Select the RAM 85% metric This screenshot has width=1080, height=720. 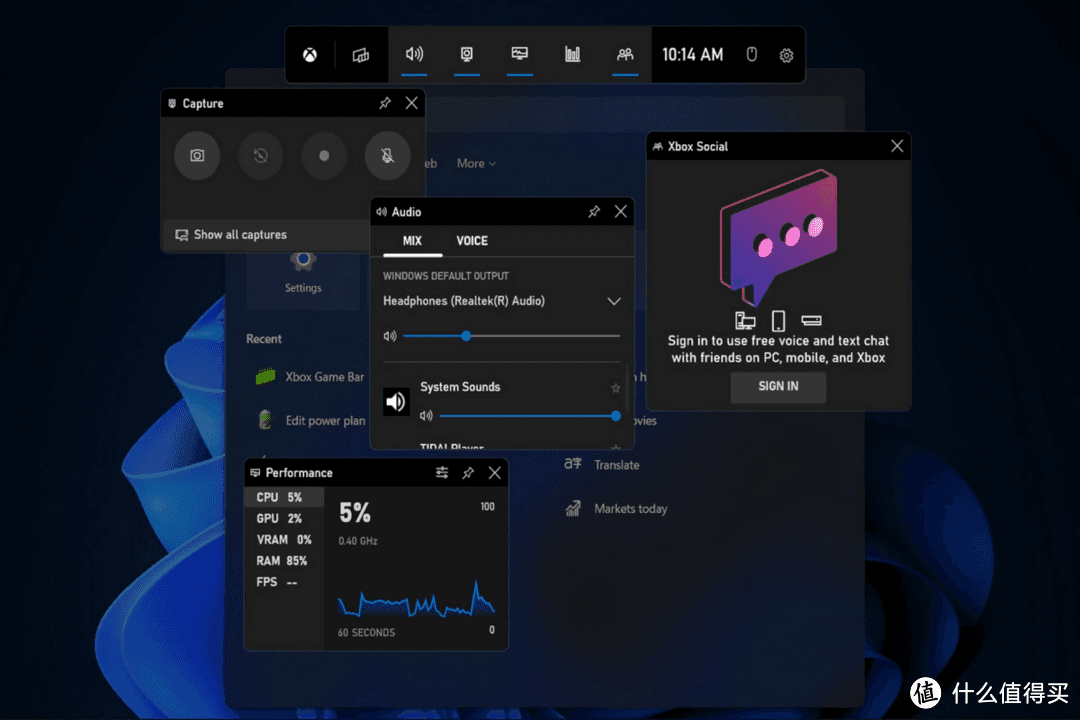pyautogui.click(x=284, y=561)
